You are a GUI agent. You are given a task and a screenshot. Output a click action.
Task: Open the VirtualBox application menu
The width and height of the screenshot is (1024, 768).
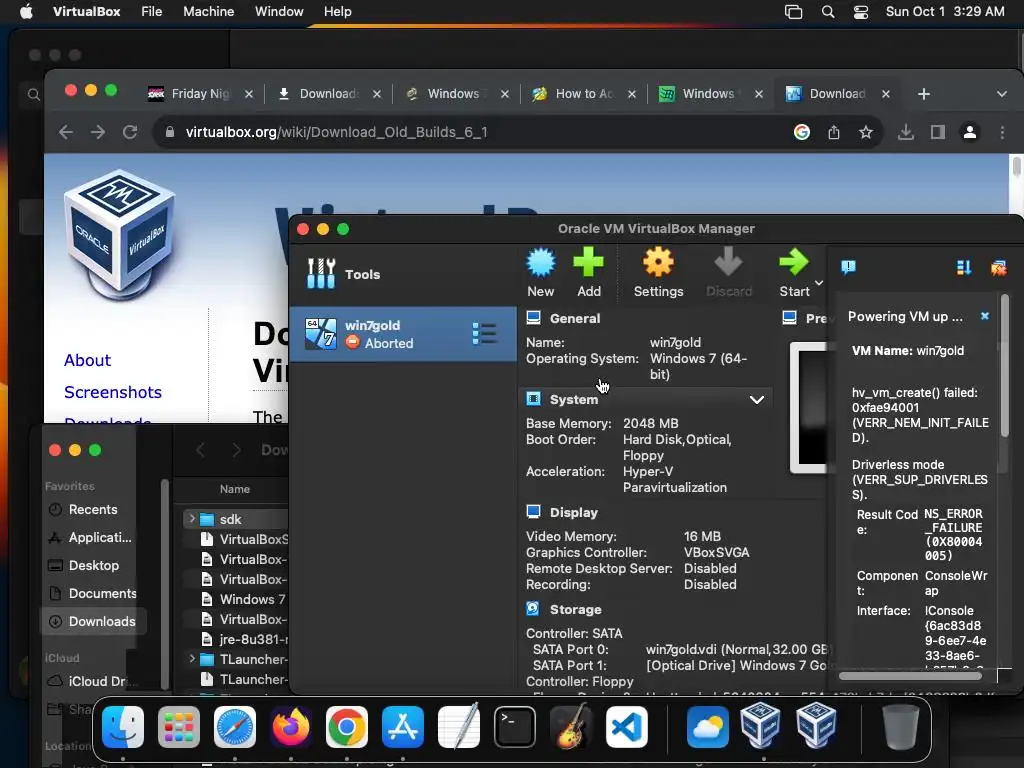(86, 12)
